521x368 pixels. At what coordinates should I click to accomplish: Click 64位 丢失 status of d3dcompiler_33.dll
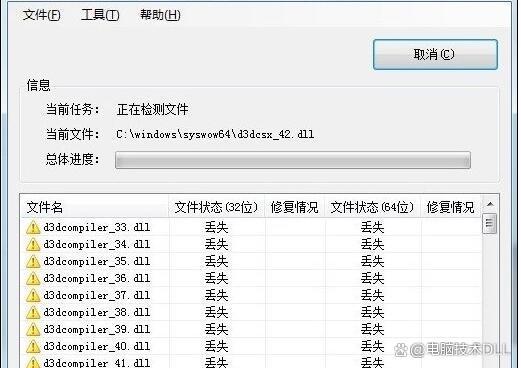coord(372,227)
